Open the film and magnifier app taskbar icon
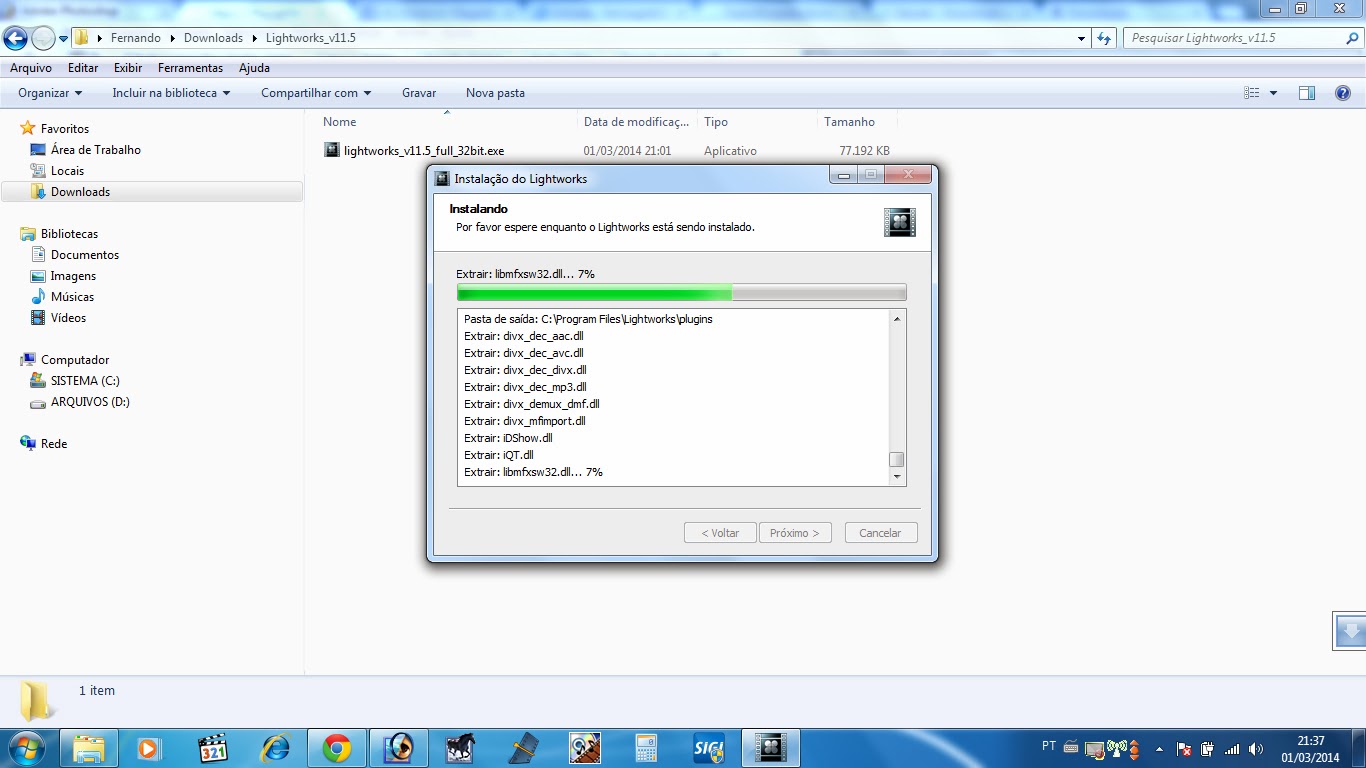 585,748
